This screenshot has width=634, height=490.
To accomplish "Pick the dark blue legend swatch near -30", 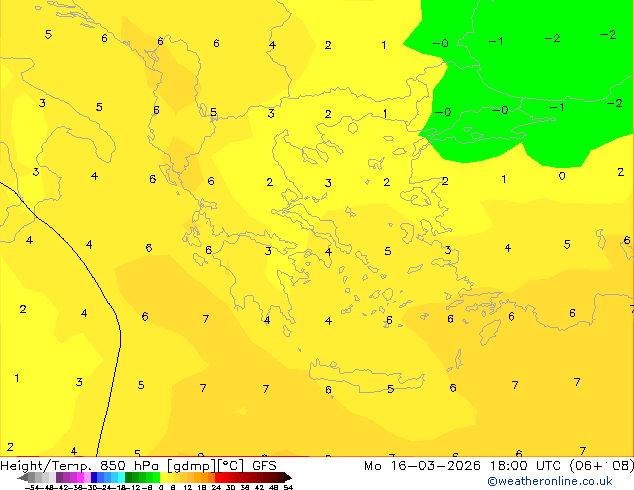I will pyautogui.click(x=94, y=477).
